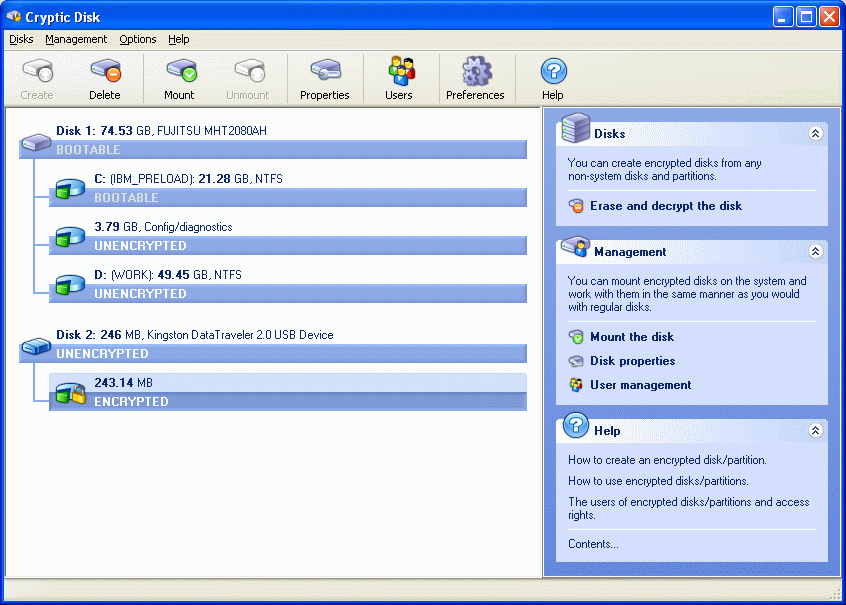Viewport: 846px width, 605px height.
Task: Collapse the Disks side panel
Action: tap(815, 133)
